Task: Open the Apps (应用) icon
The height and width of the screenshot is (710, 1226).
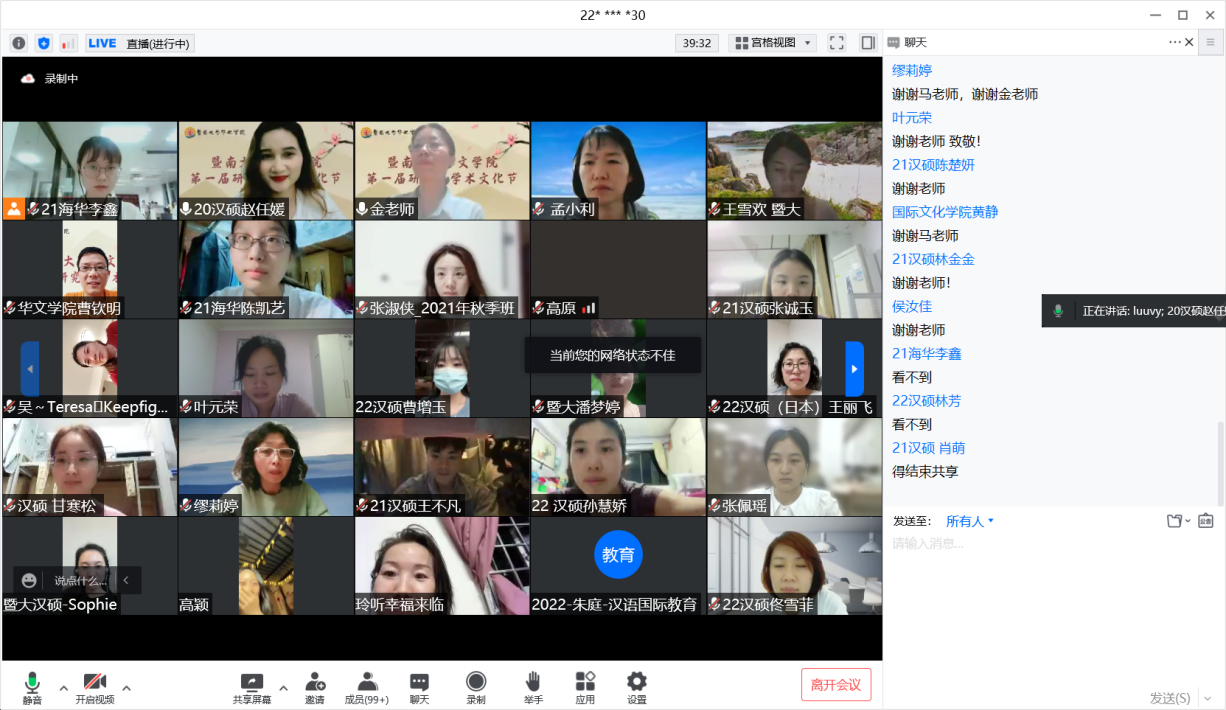Action: click(585, 688)
